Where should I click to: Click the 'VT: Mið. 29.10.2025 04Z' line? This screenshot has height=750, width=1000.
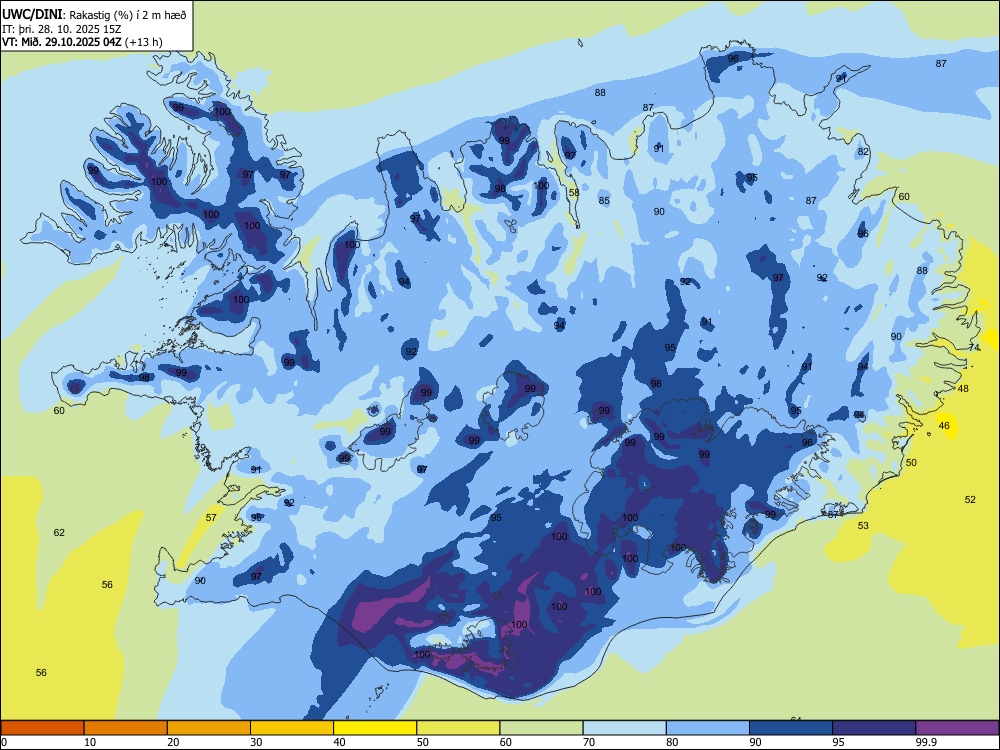(61, 42)
